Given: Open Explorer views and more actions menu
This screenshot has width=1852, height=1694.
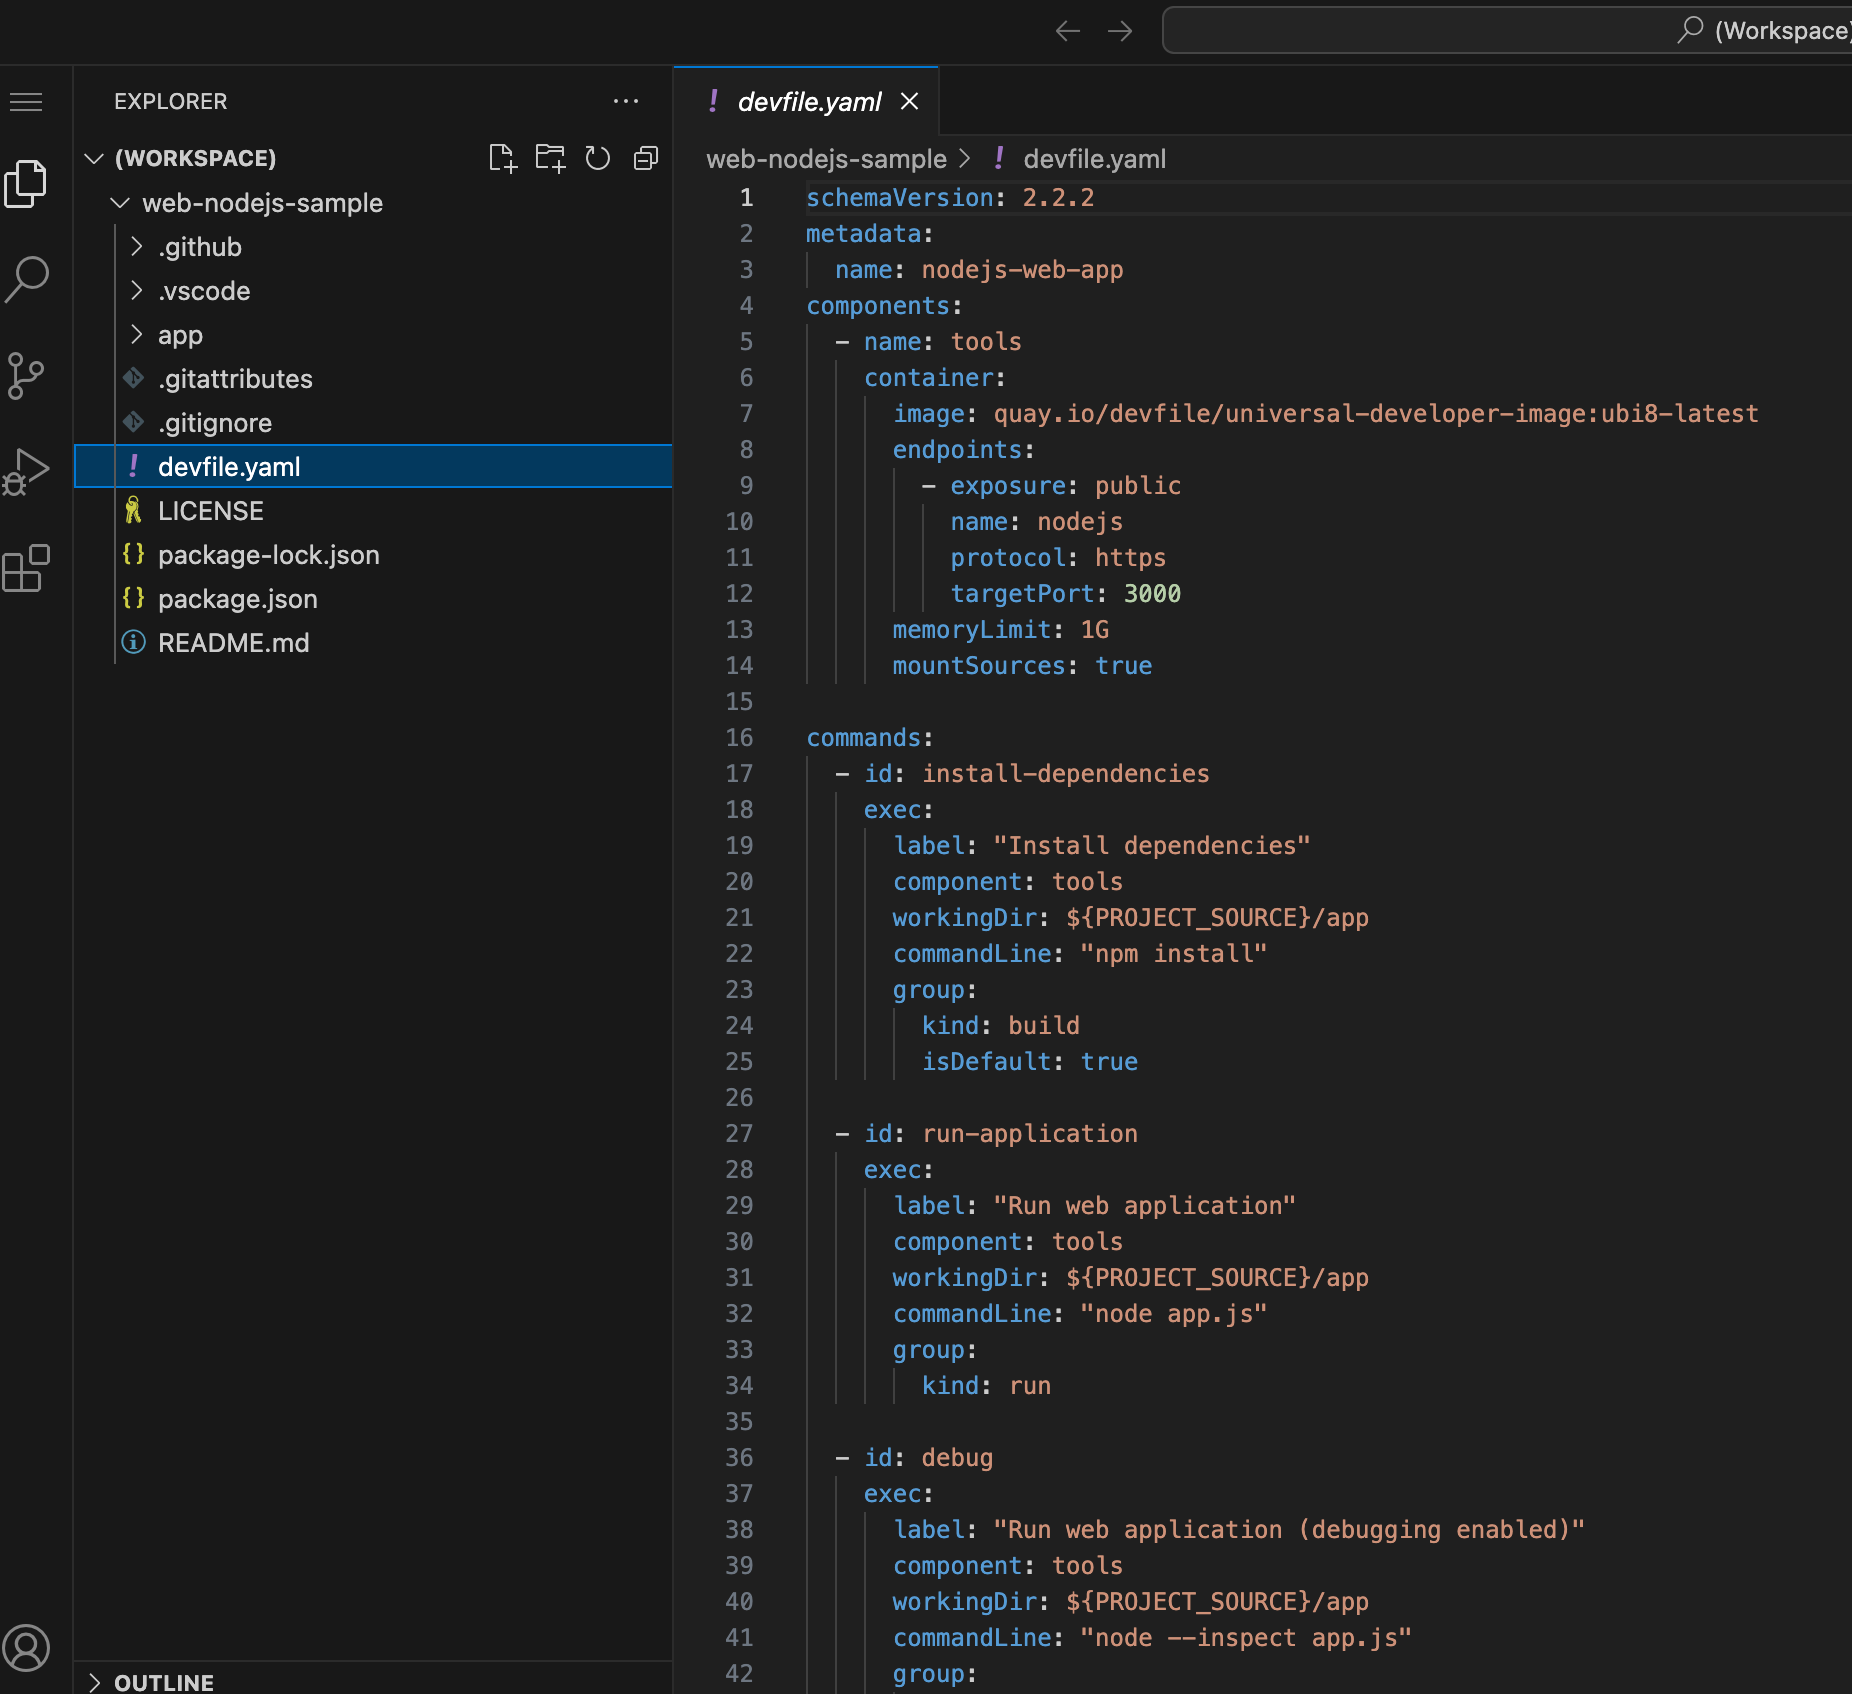Looking at the screenshot, I should click(x=626, y=101).
